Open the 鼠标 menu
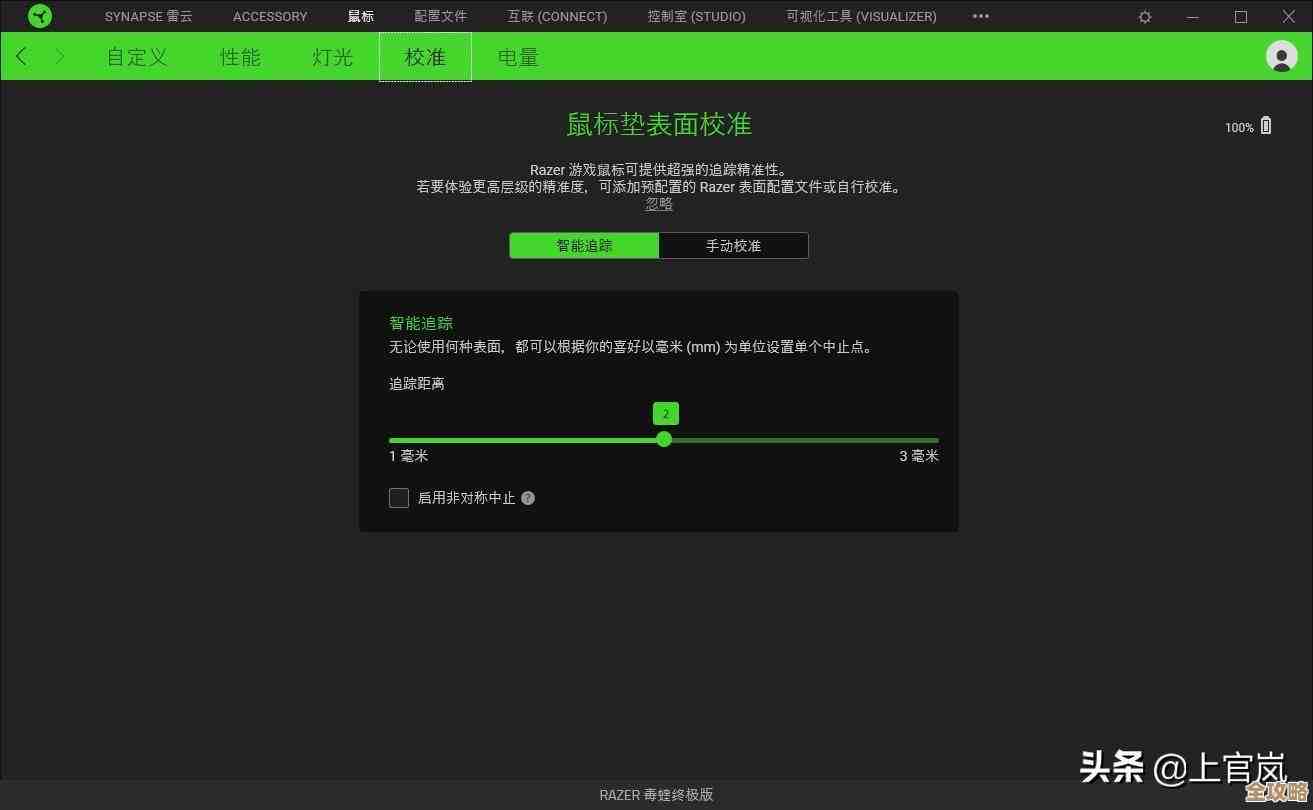 tap(360, 16)
